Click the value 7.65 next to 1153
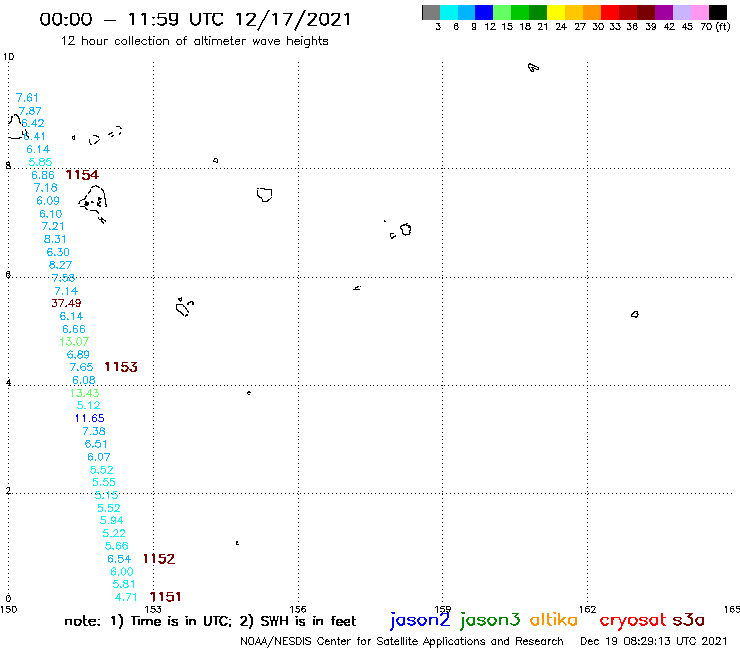 pyautogui.click(x=82, y=367)
